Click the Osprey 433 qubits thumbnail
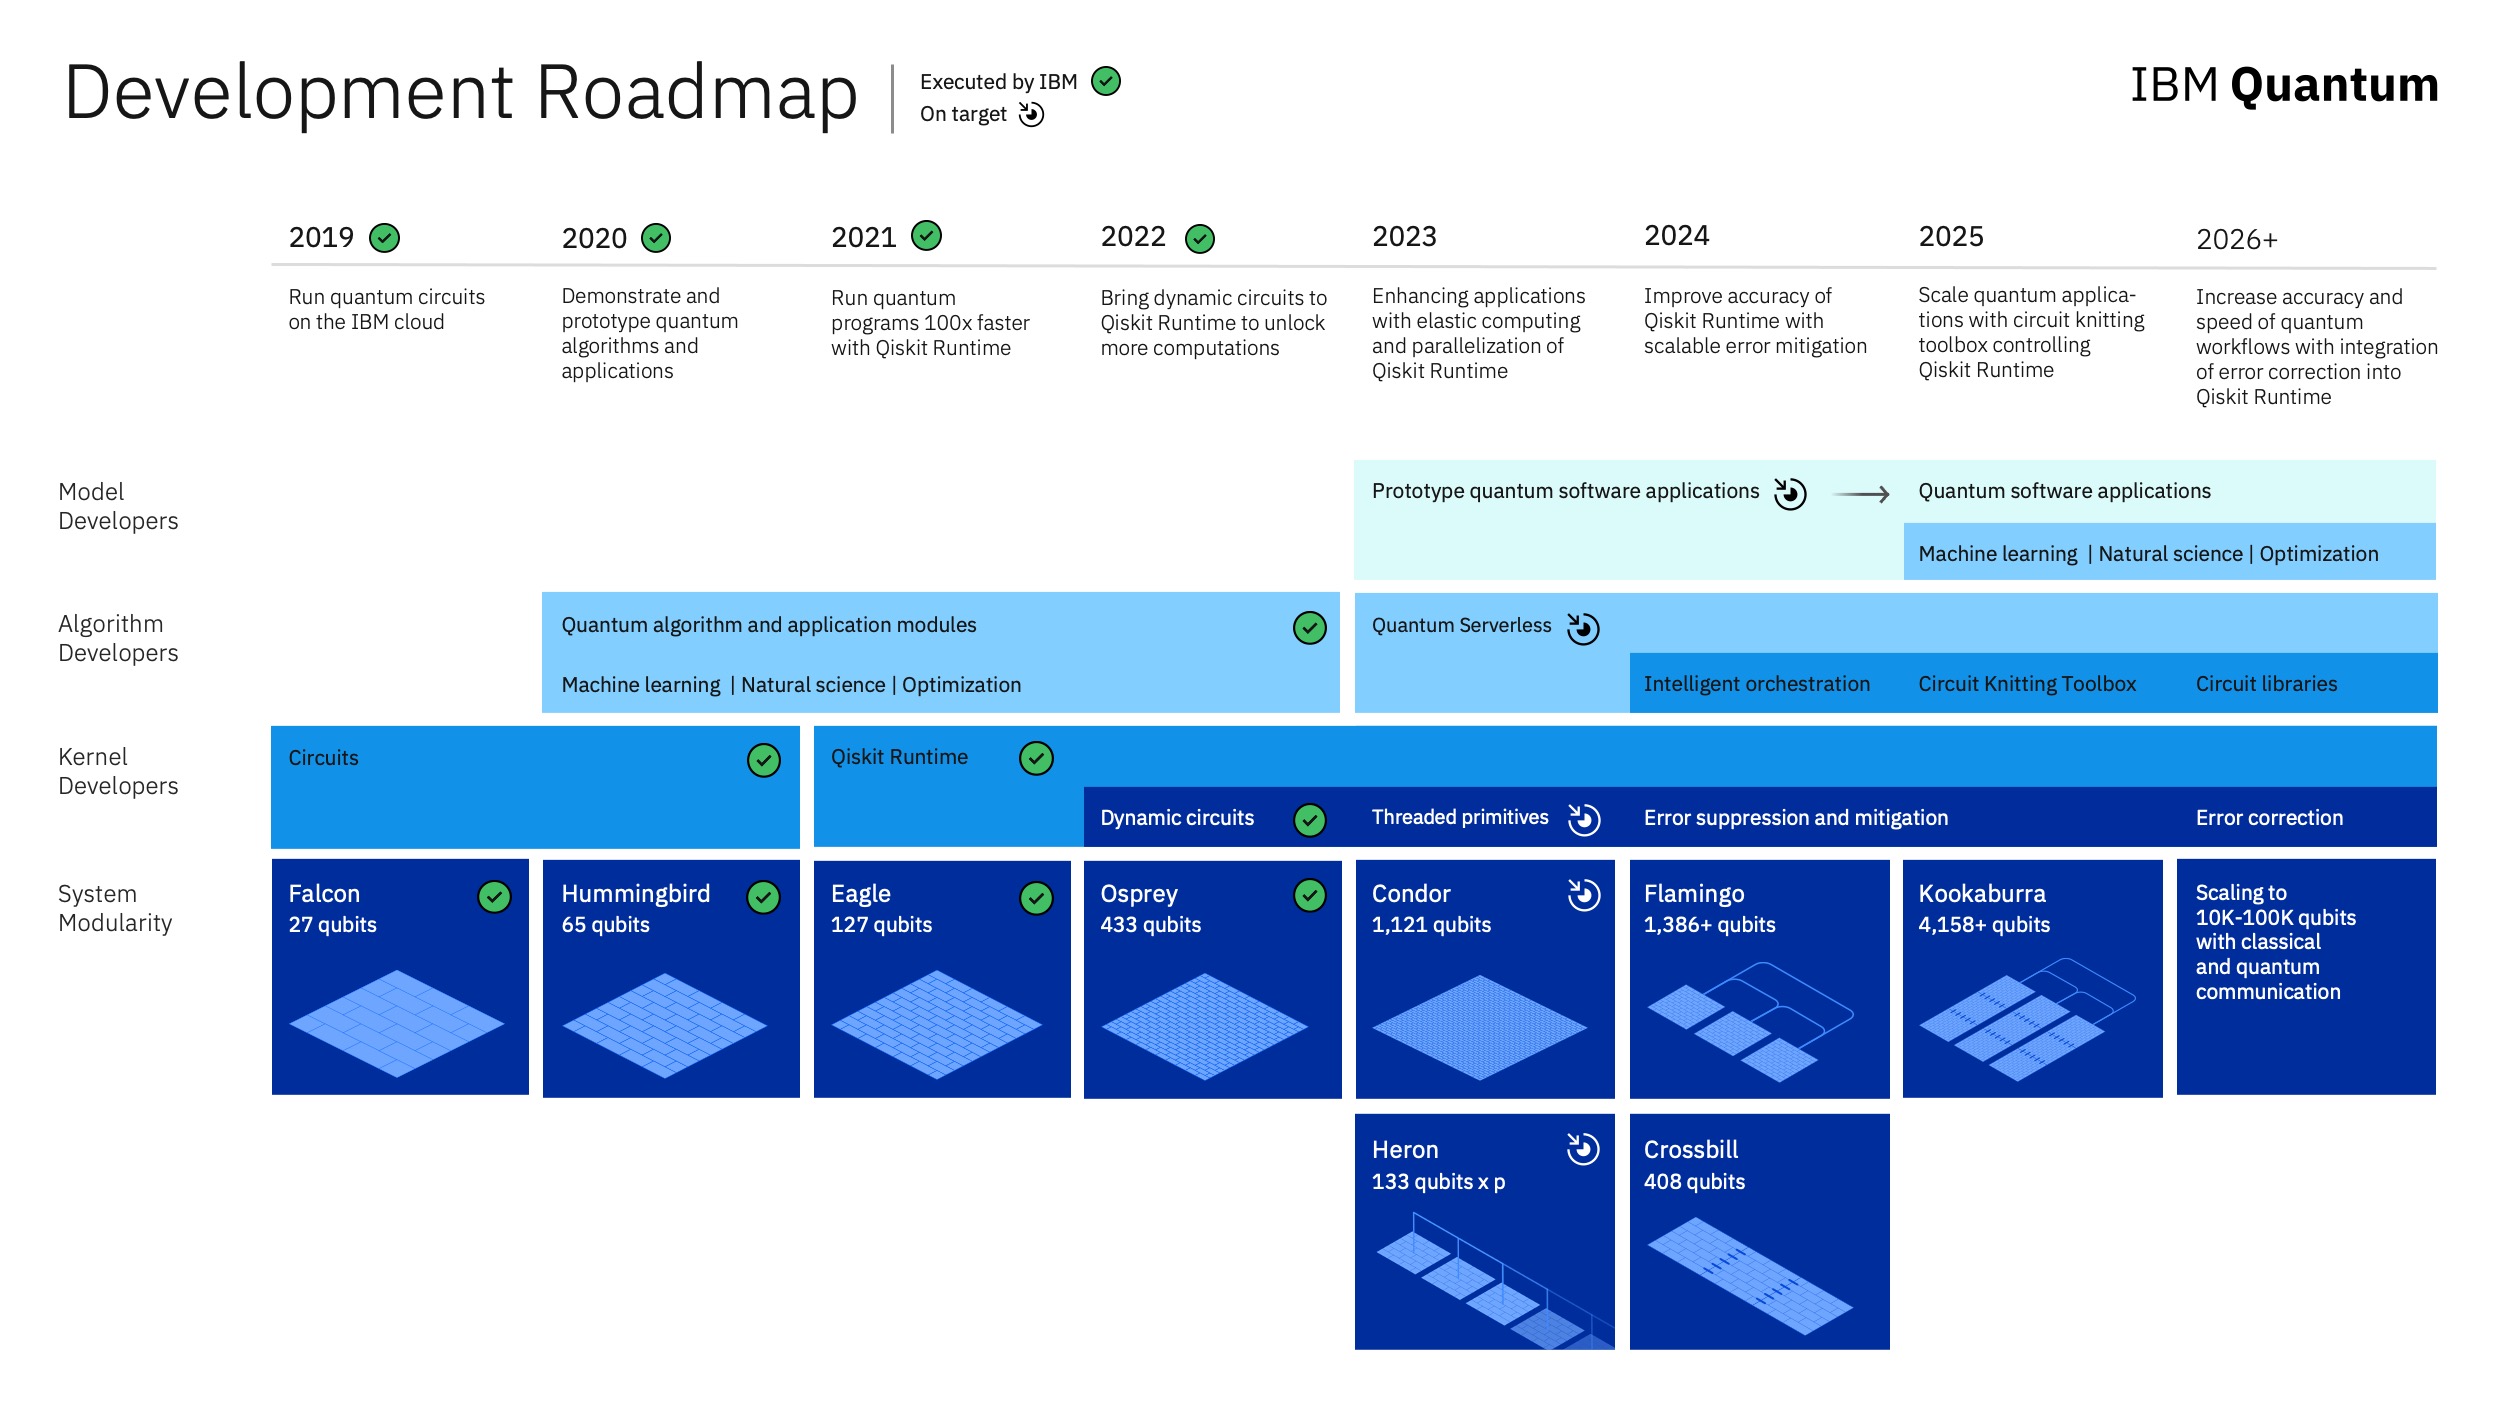This screenshot has width=2500, height=1406. point(1211,996)
